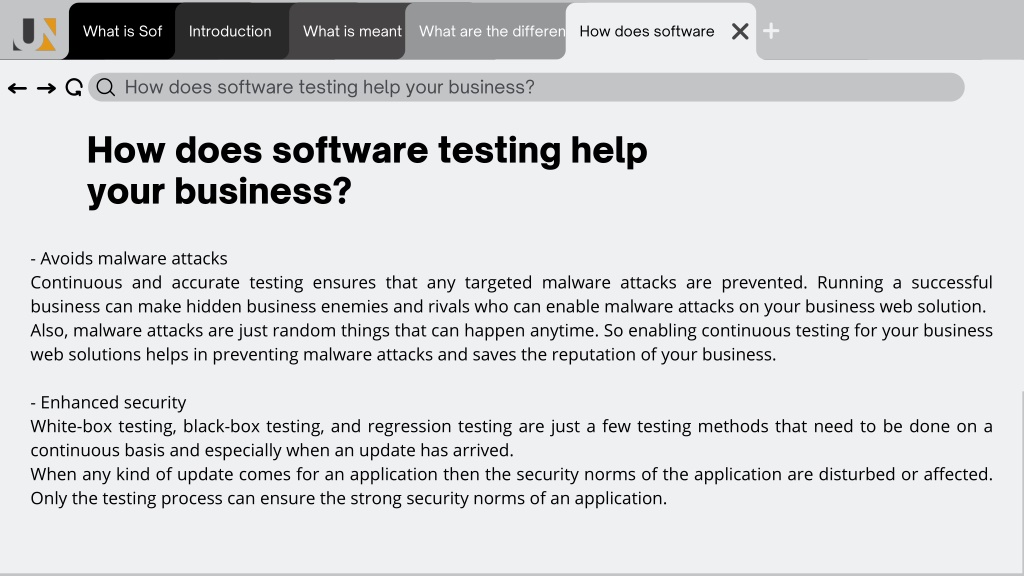Click the 'Avoids malware attacks' subheading
1024x576 pixels.
pyautogui.click(x=129, y=259)
